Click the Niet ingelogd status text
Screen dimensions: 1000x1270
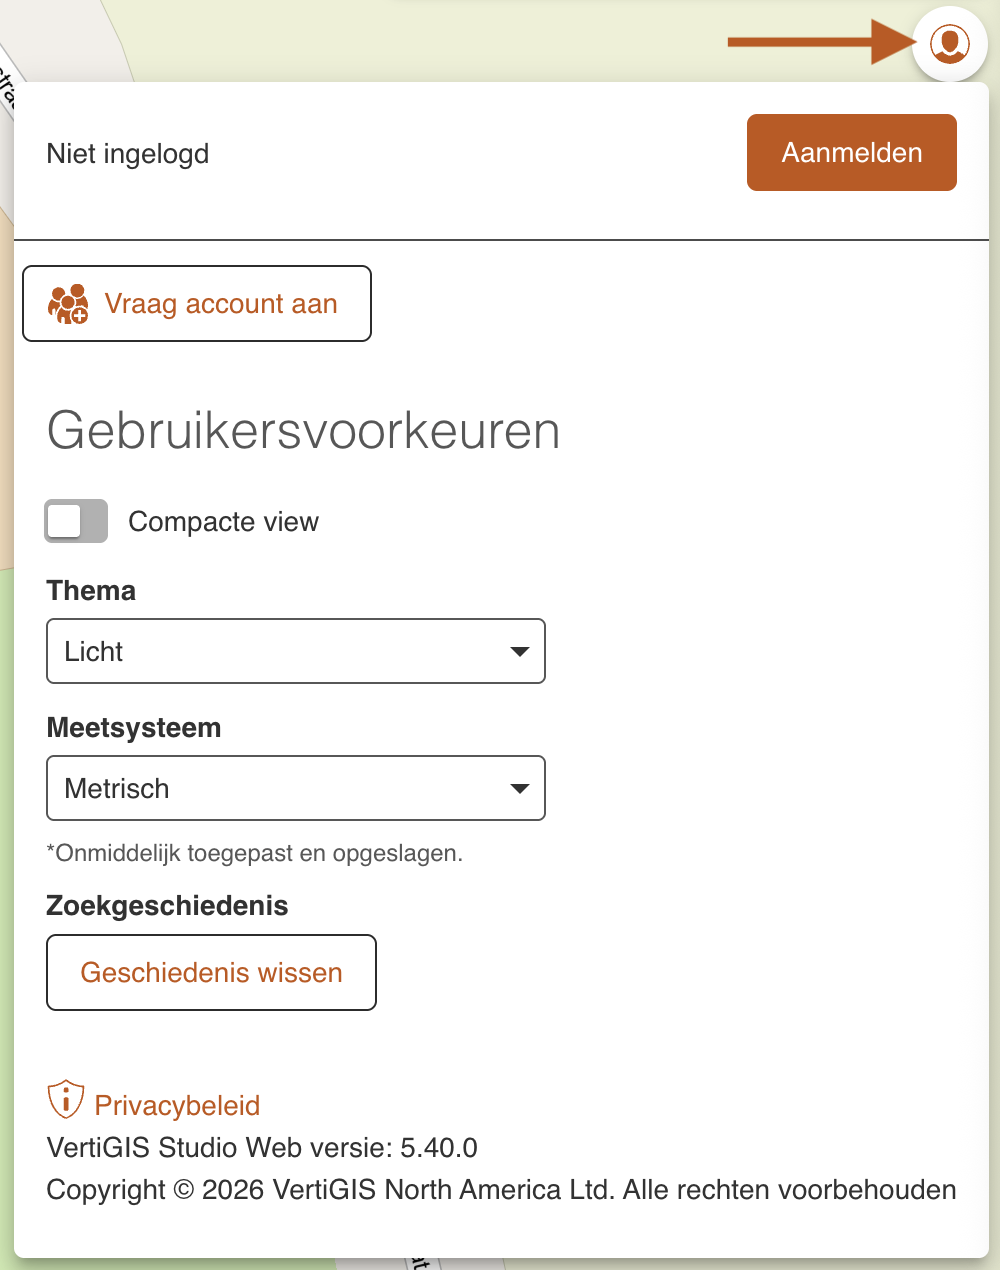click(128, 154)
